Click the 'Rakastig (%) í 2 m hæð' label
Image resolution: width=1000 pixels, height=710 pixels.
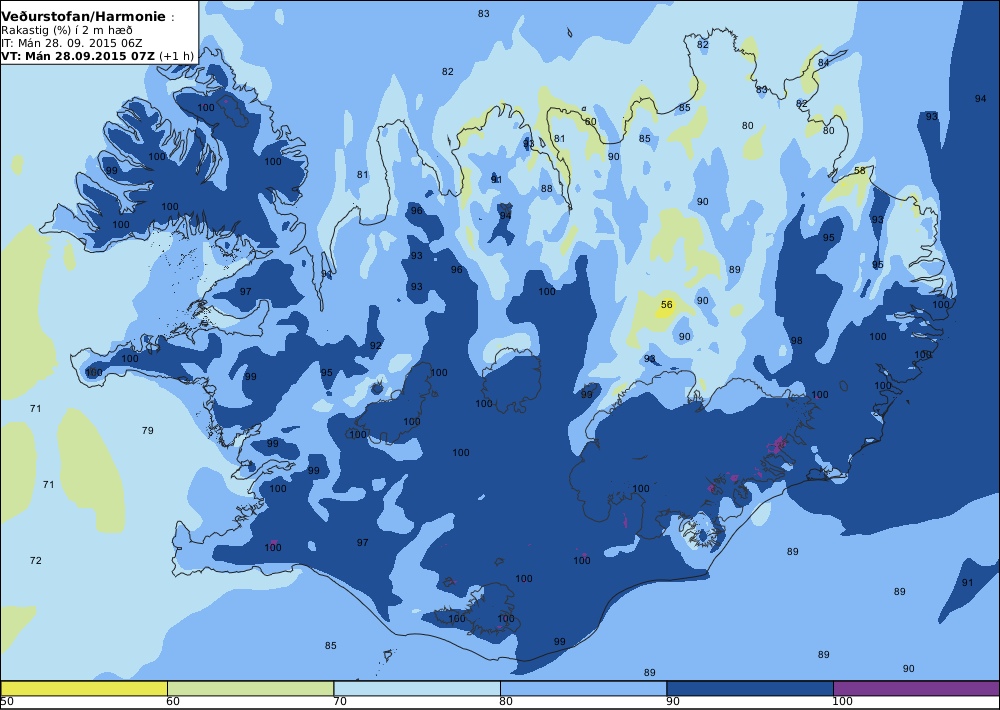[66, 31]
